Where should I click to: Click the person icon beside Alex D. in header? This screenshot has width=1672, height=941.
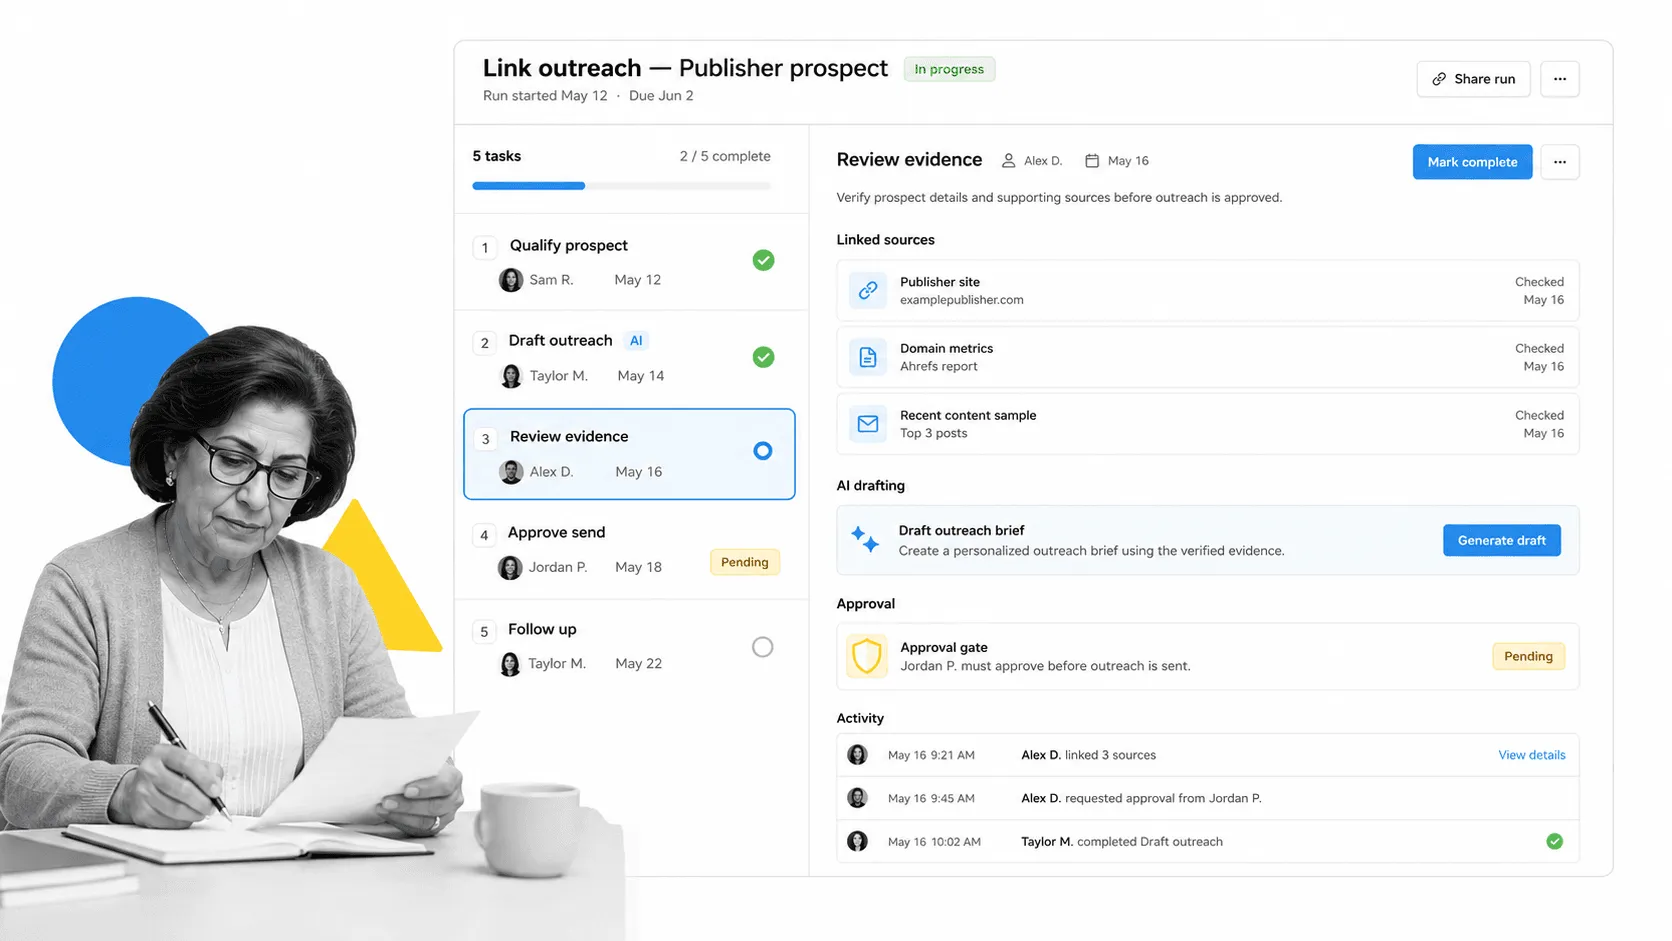pos(1008,161)
